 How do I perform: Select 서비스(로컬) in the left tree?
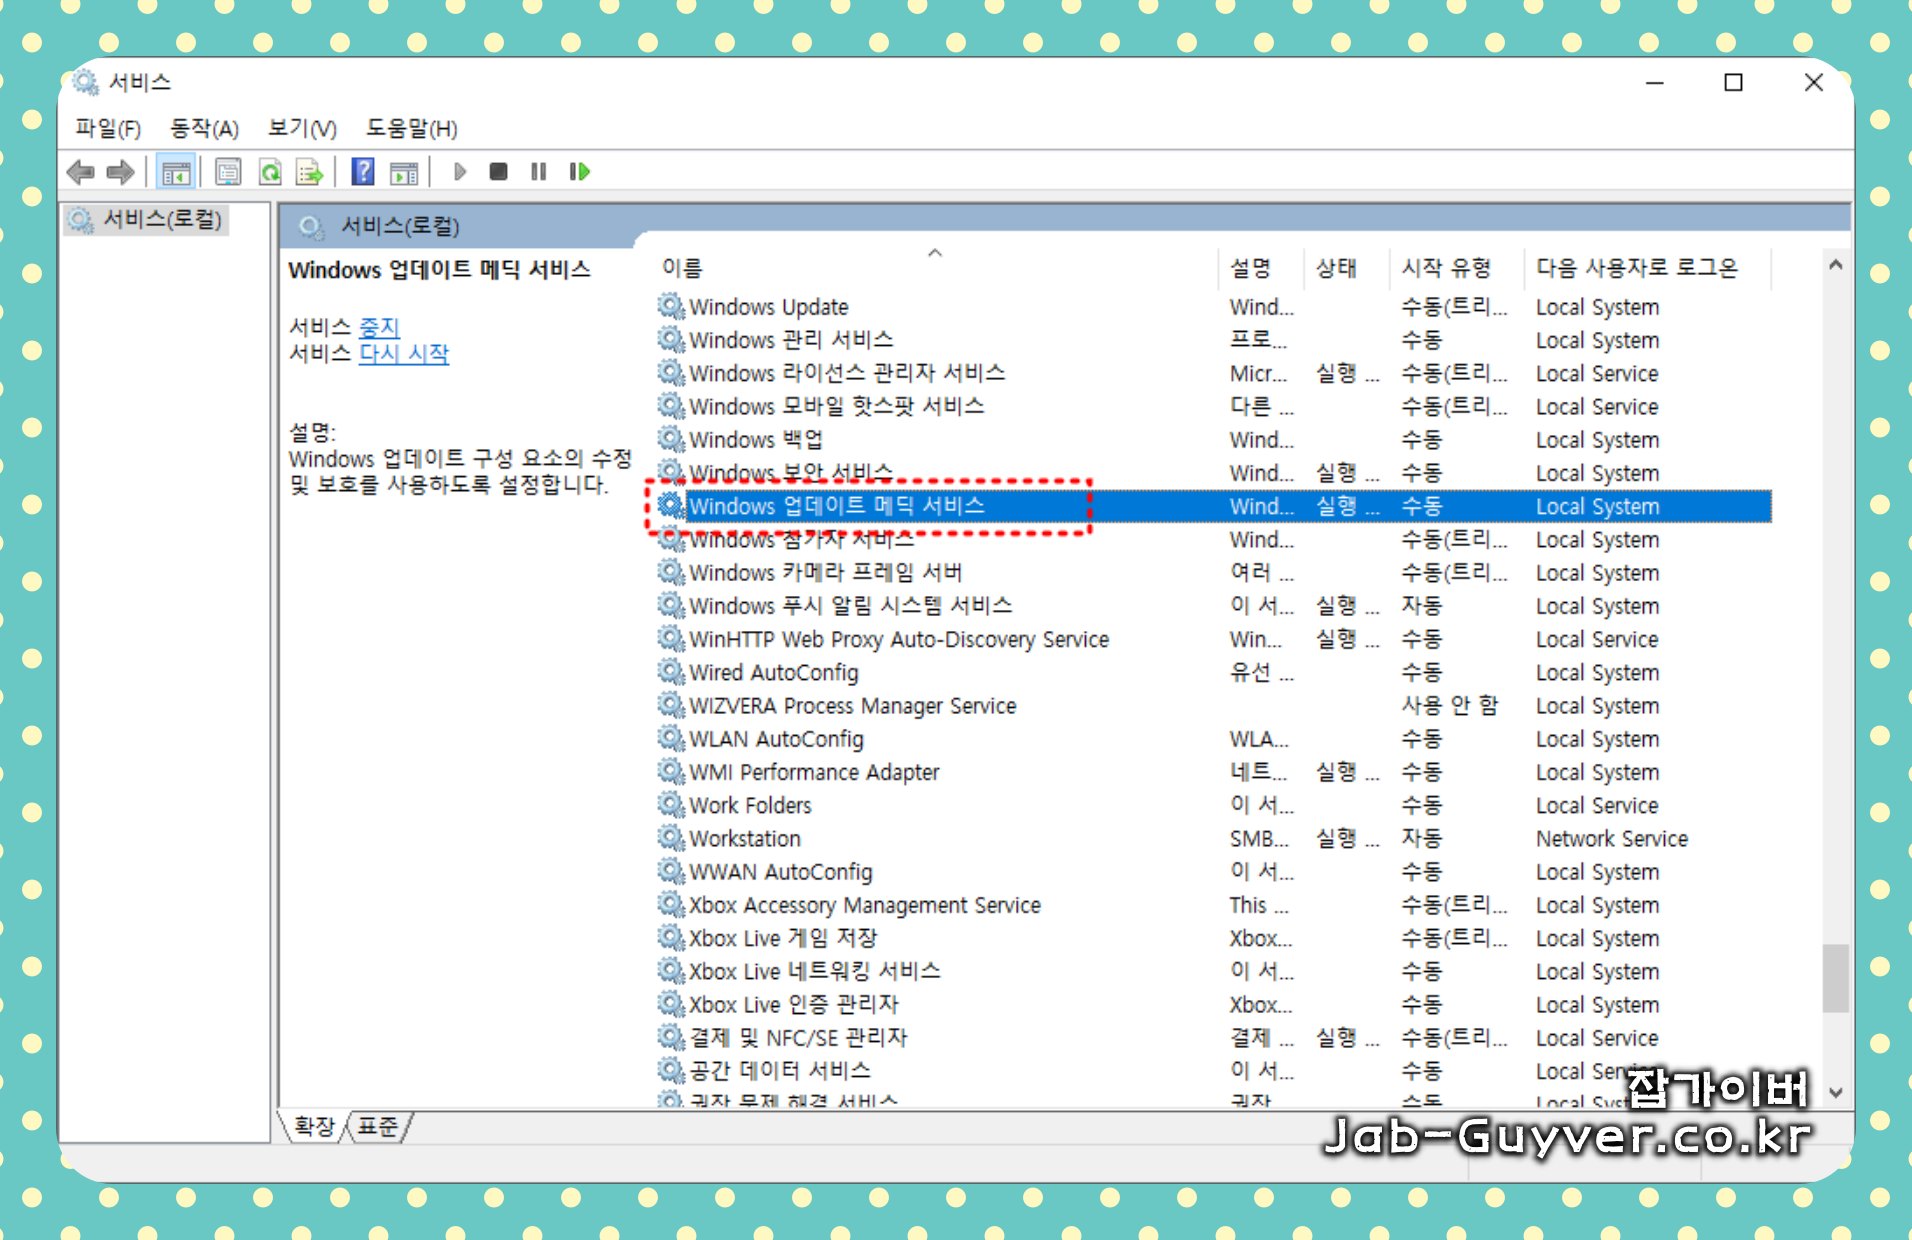click(148, 219)
